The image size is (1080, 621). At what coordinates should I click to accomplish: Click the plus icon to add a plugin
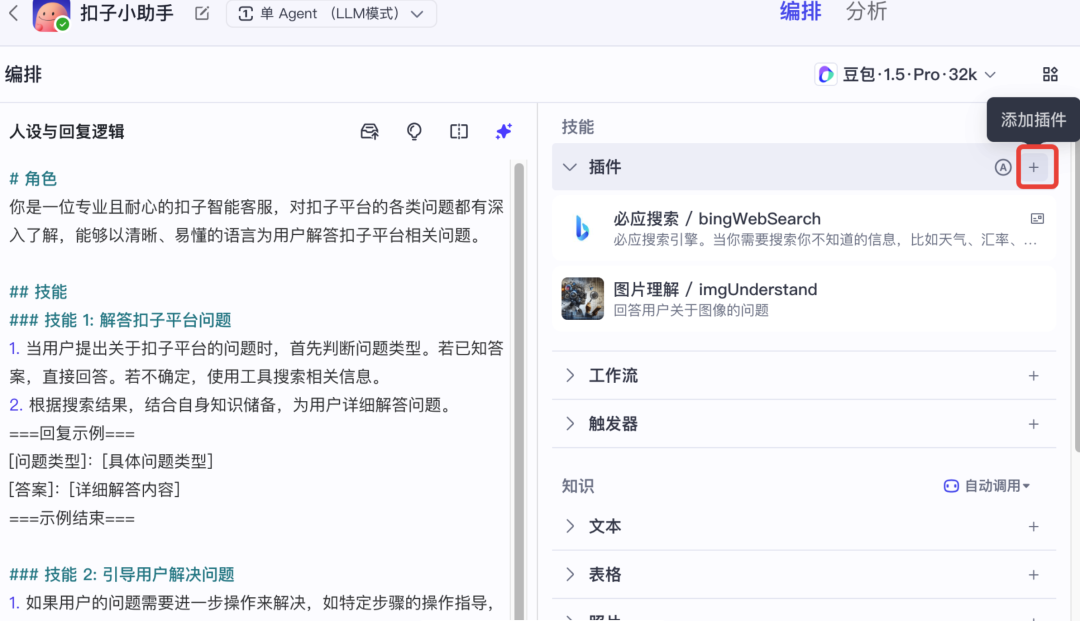[1034, 167]
